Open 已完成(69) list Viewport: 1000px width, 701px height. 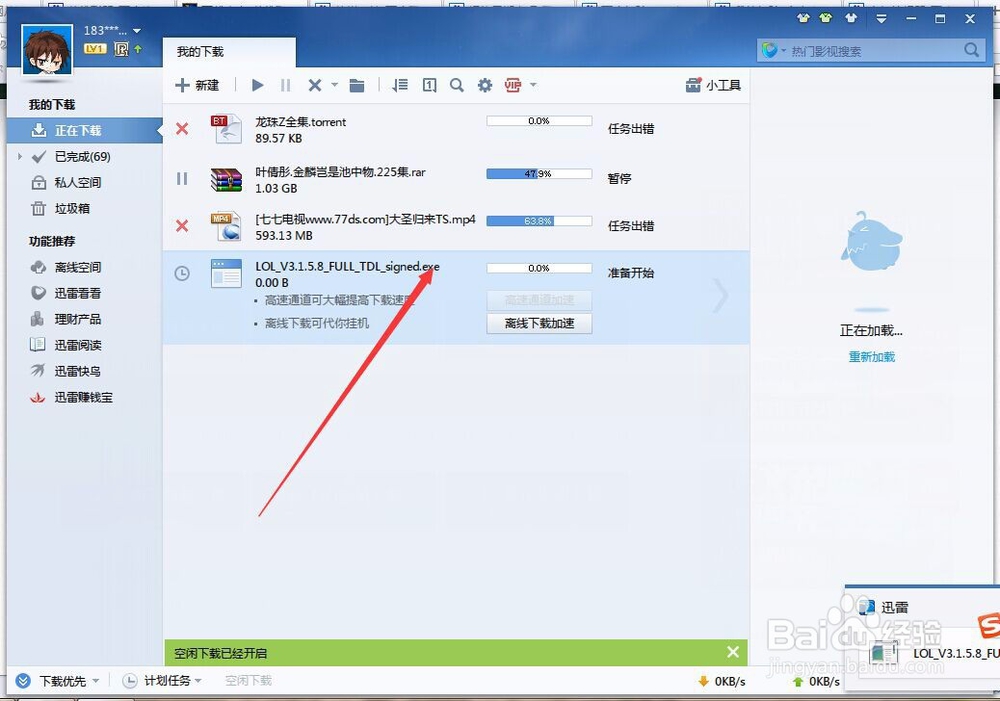pos(82,156)
